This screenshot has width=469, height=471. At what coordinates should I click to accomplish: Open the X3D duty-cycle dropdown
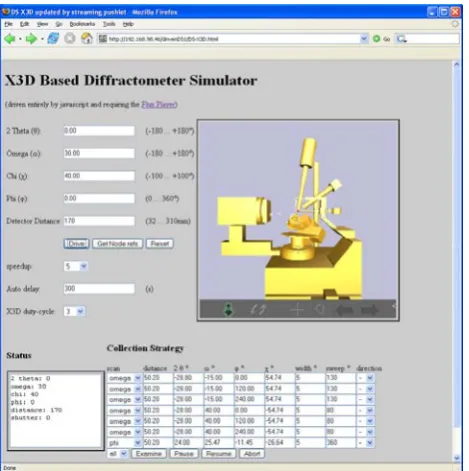point(74,311)
